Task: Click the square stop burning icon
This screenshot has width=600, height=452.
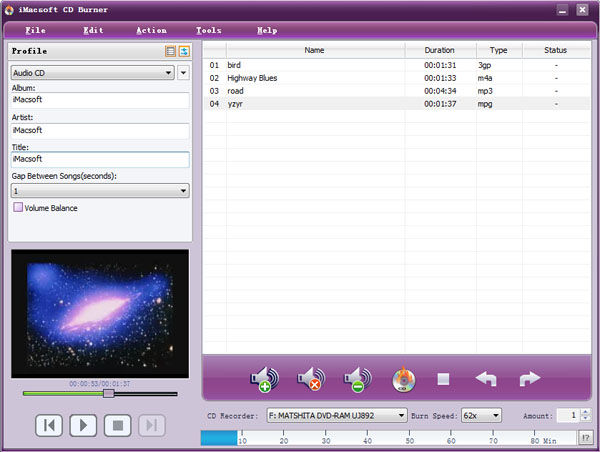Action: pyautogui.click(x=444, y=379)
